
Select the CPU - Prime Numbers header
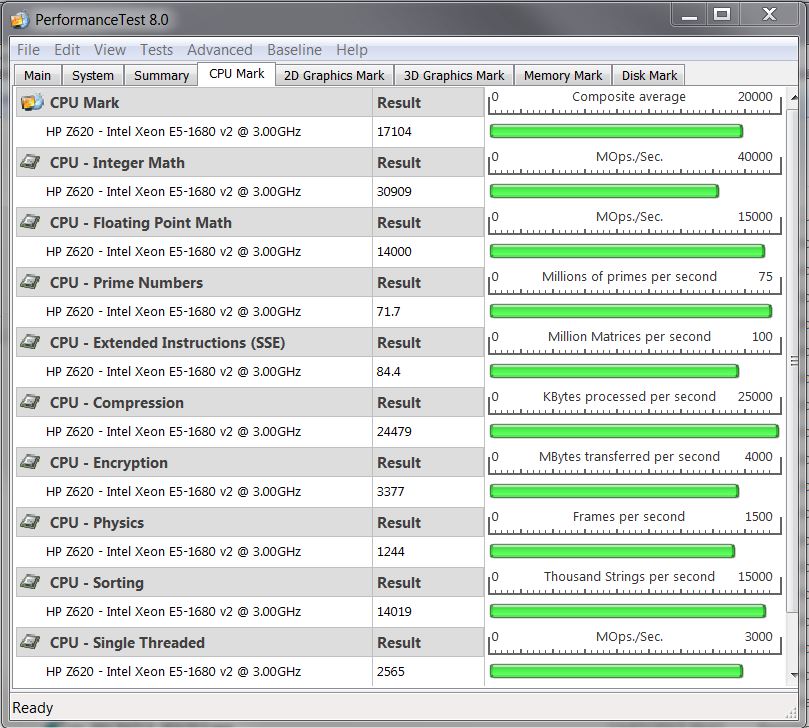(x=193, y=282)
